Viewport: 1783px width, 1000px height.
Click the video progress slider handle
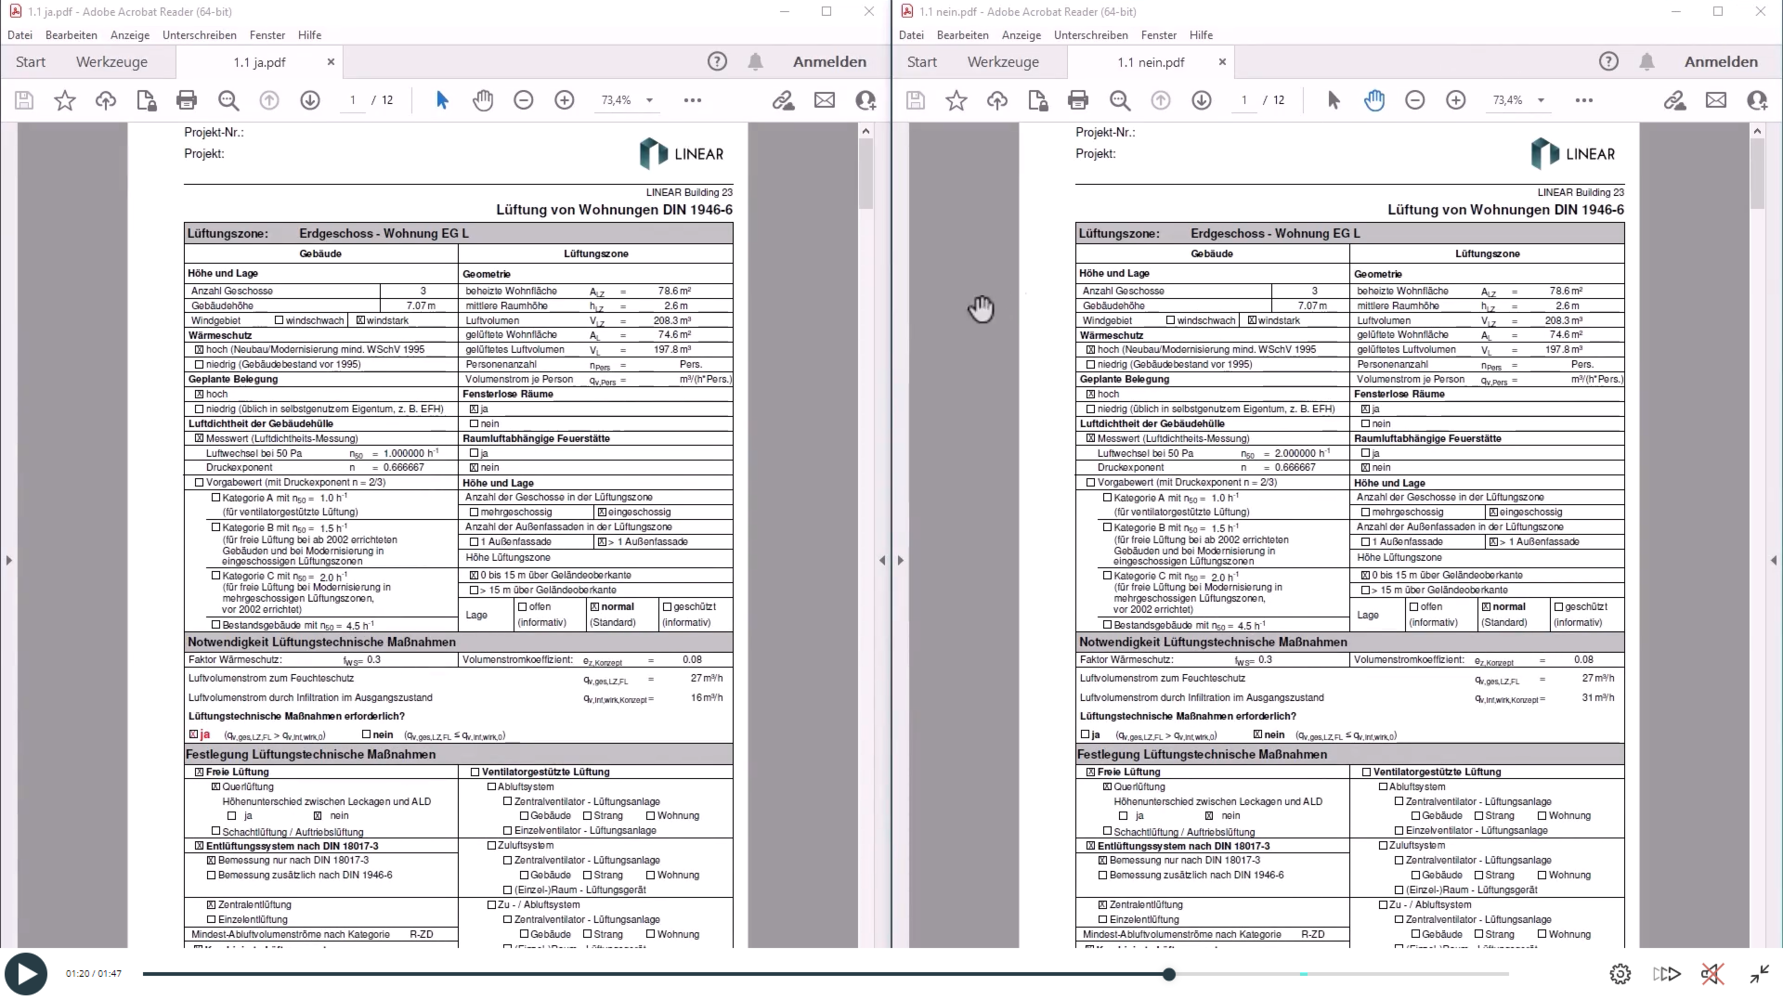pyautogui.click(x=1168, y=974)
